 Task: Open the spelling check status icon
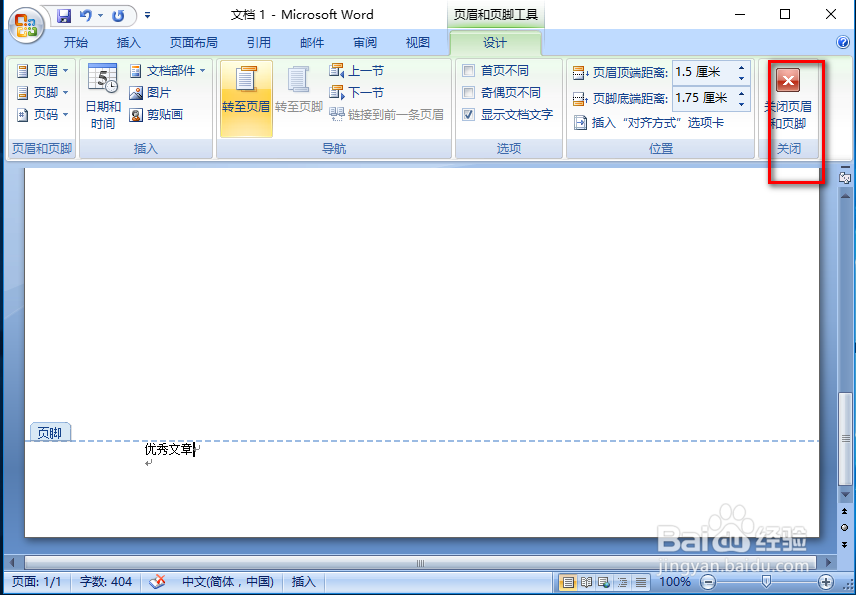[157, 581]
